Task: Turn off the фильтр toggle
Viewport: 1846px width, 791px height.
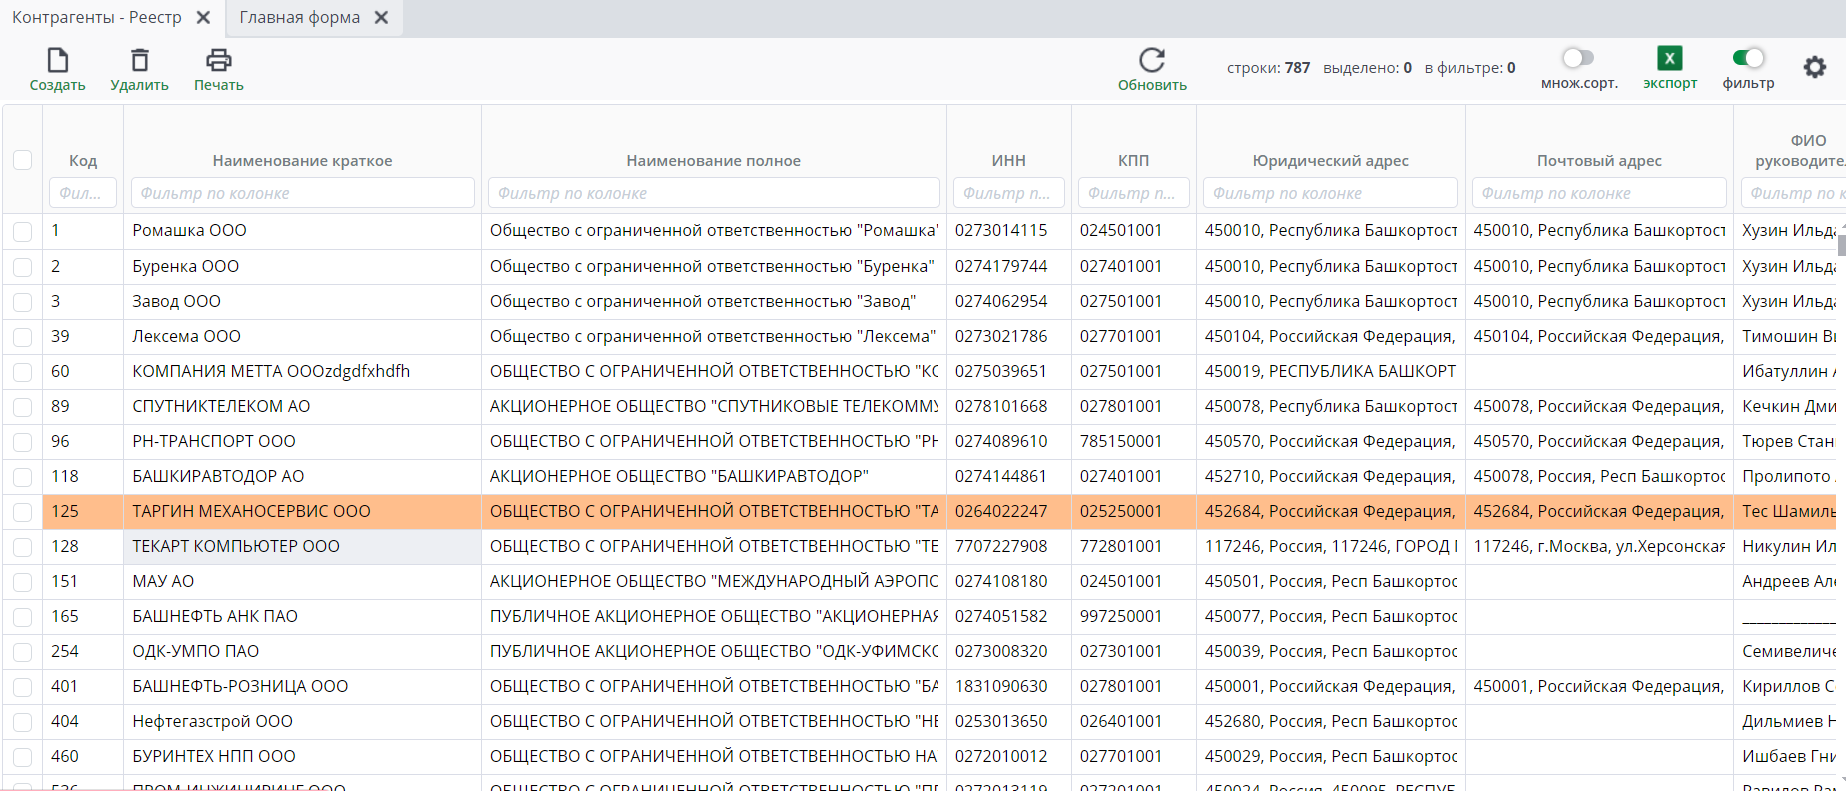Action: (1748, 58)
